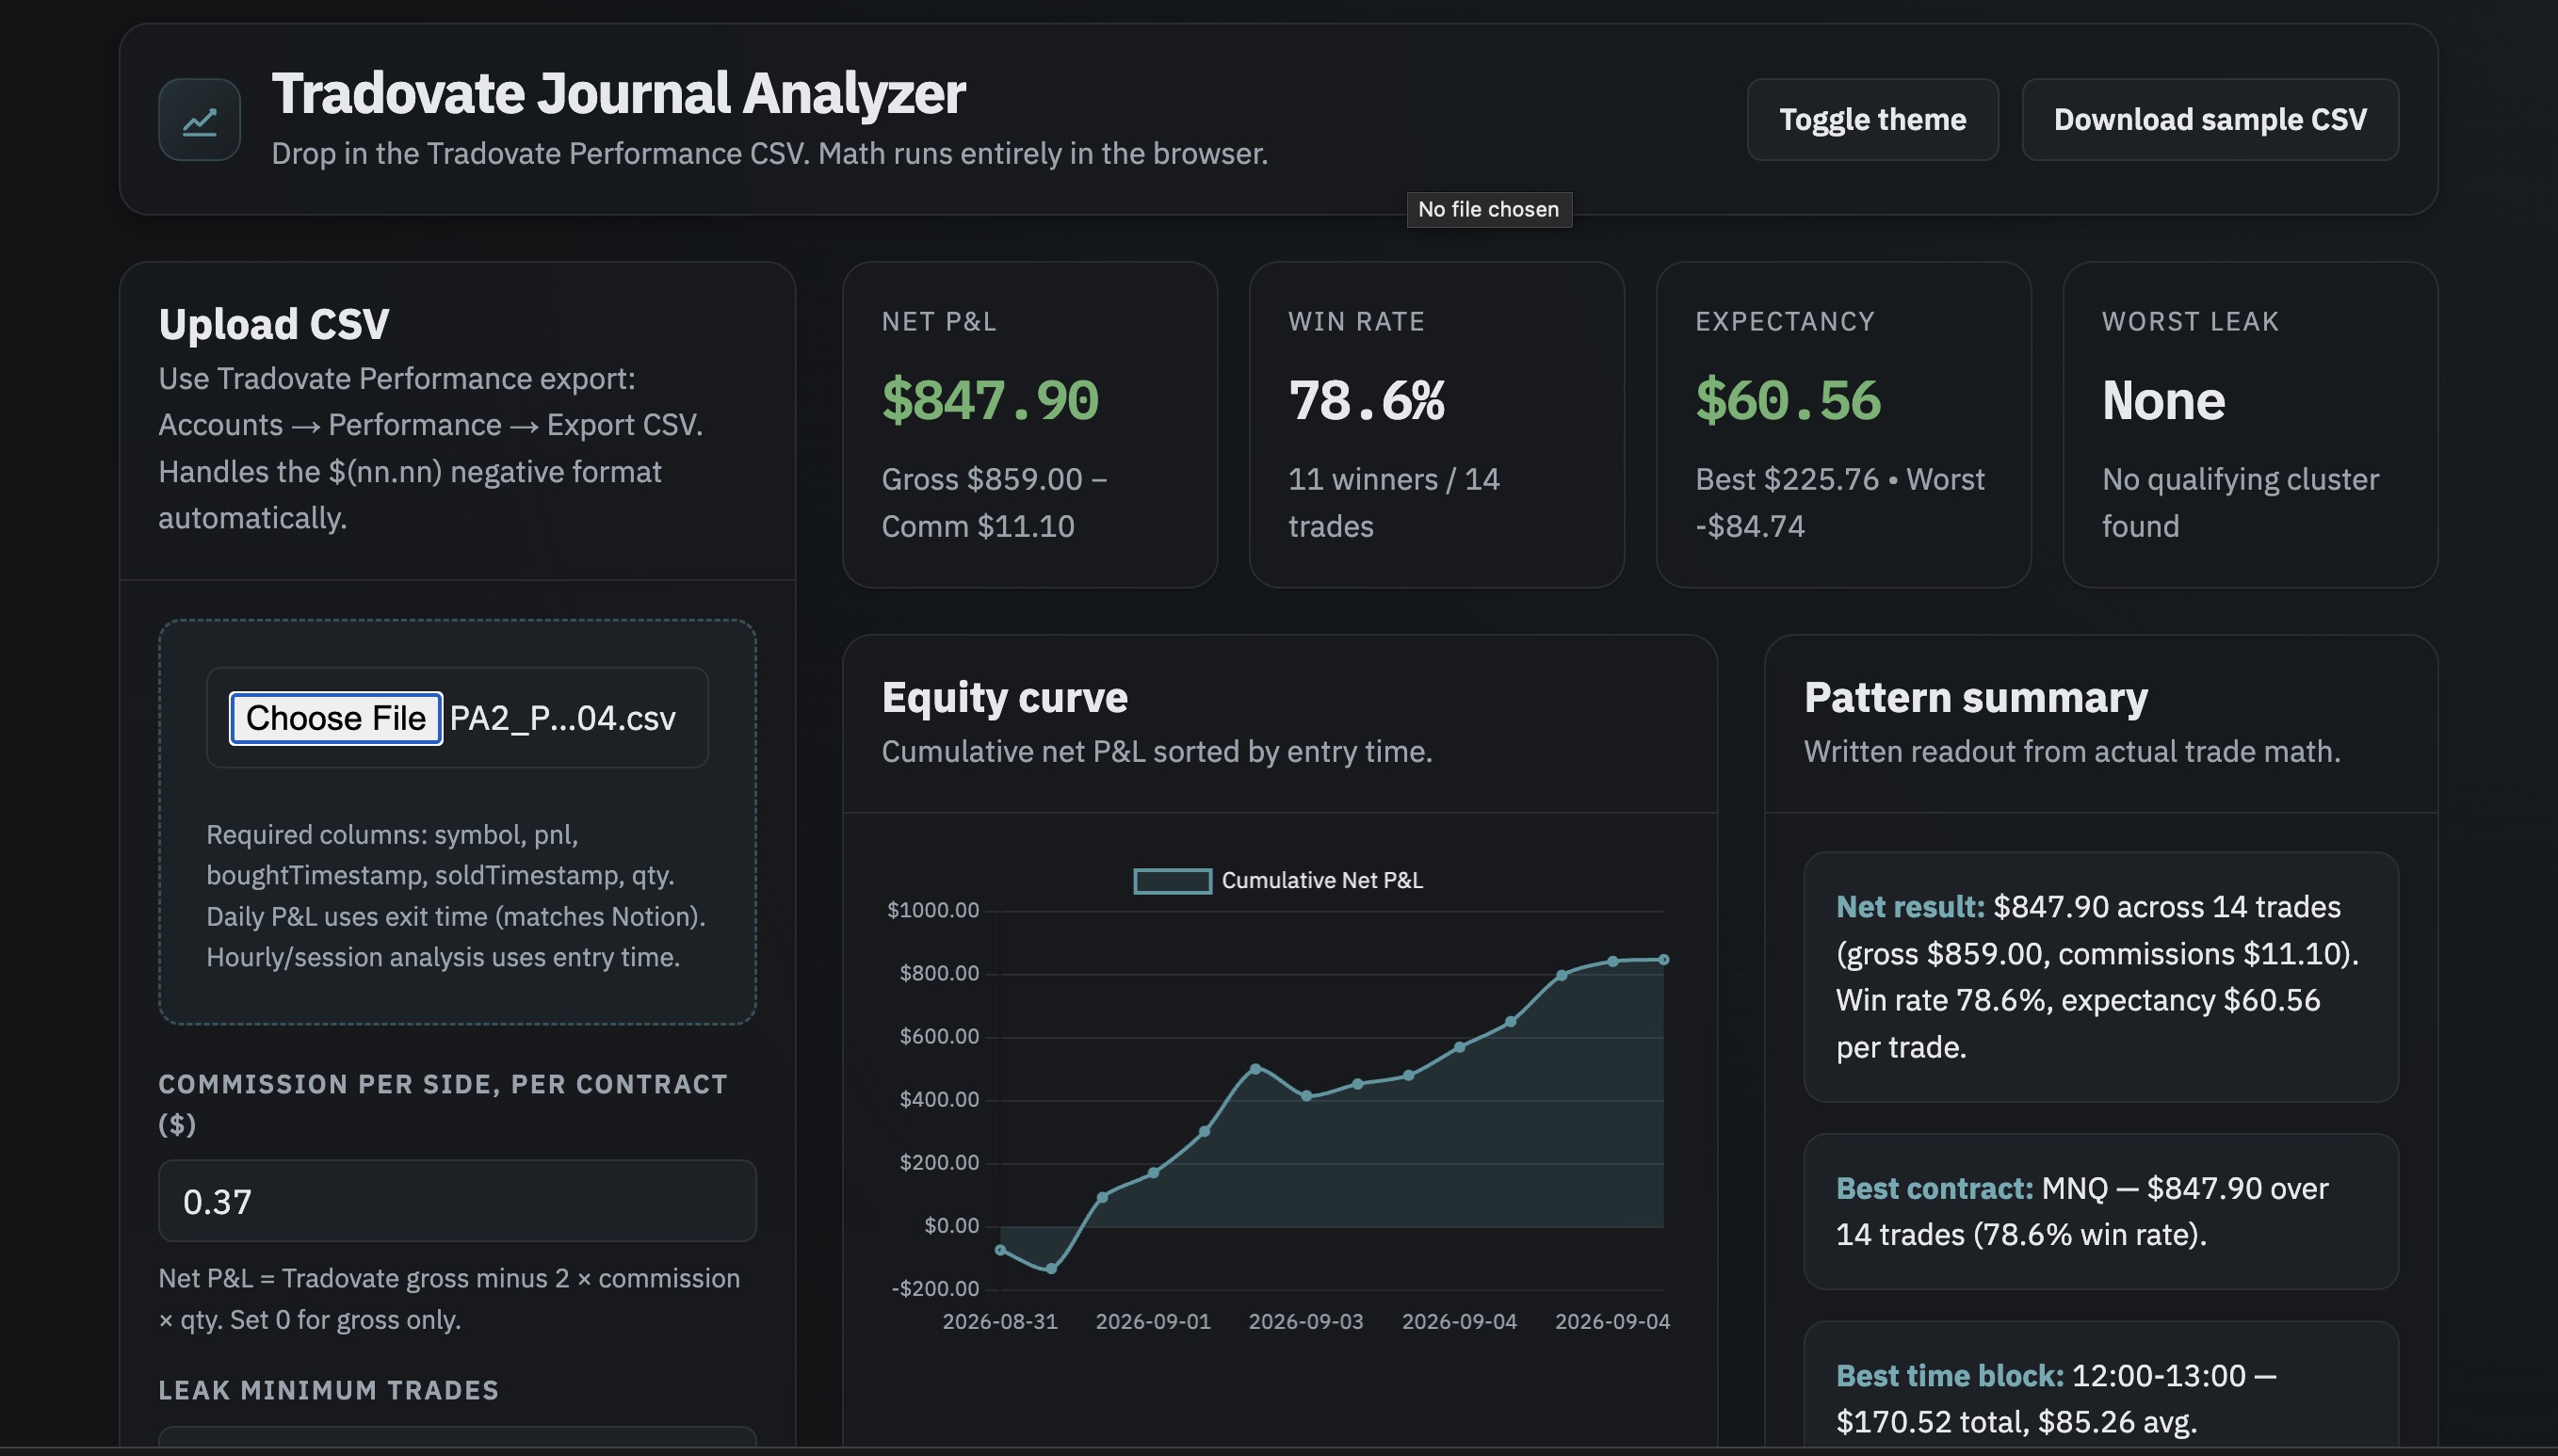The width and height of the screenshot is (2558, 1456).
Task: Click the Net result summary card
Action: [2100, 977]
